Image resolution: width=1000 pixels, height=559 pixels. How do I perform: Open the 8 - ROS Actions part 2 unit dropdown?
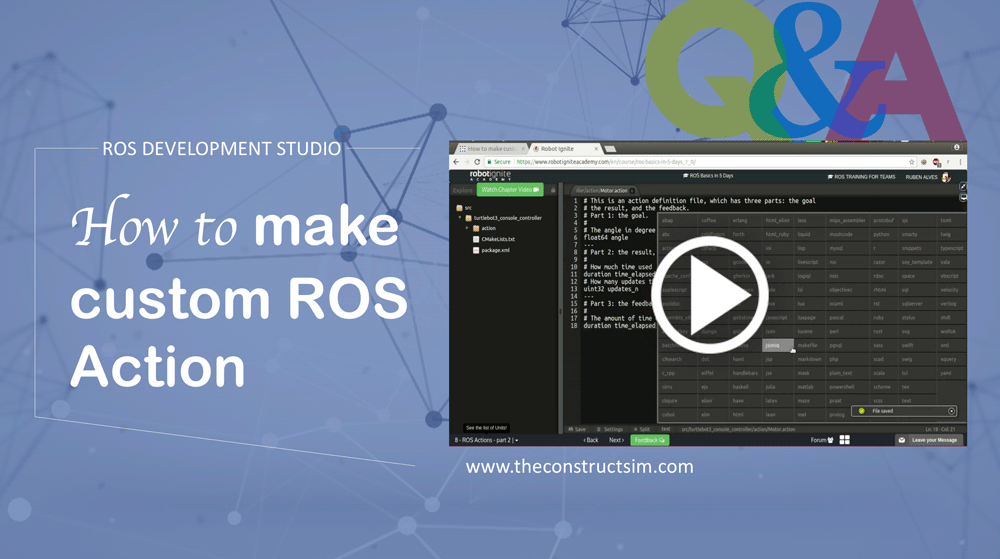(486, 440)
